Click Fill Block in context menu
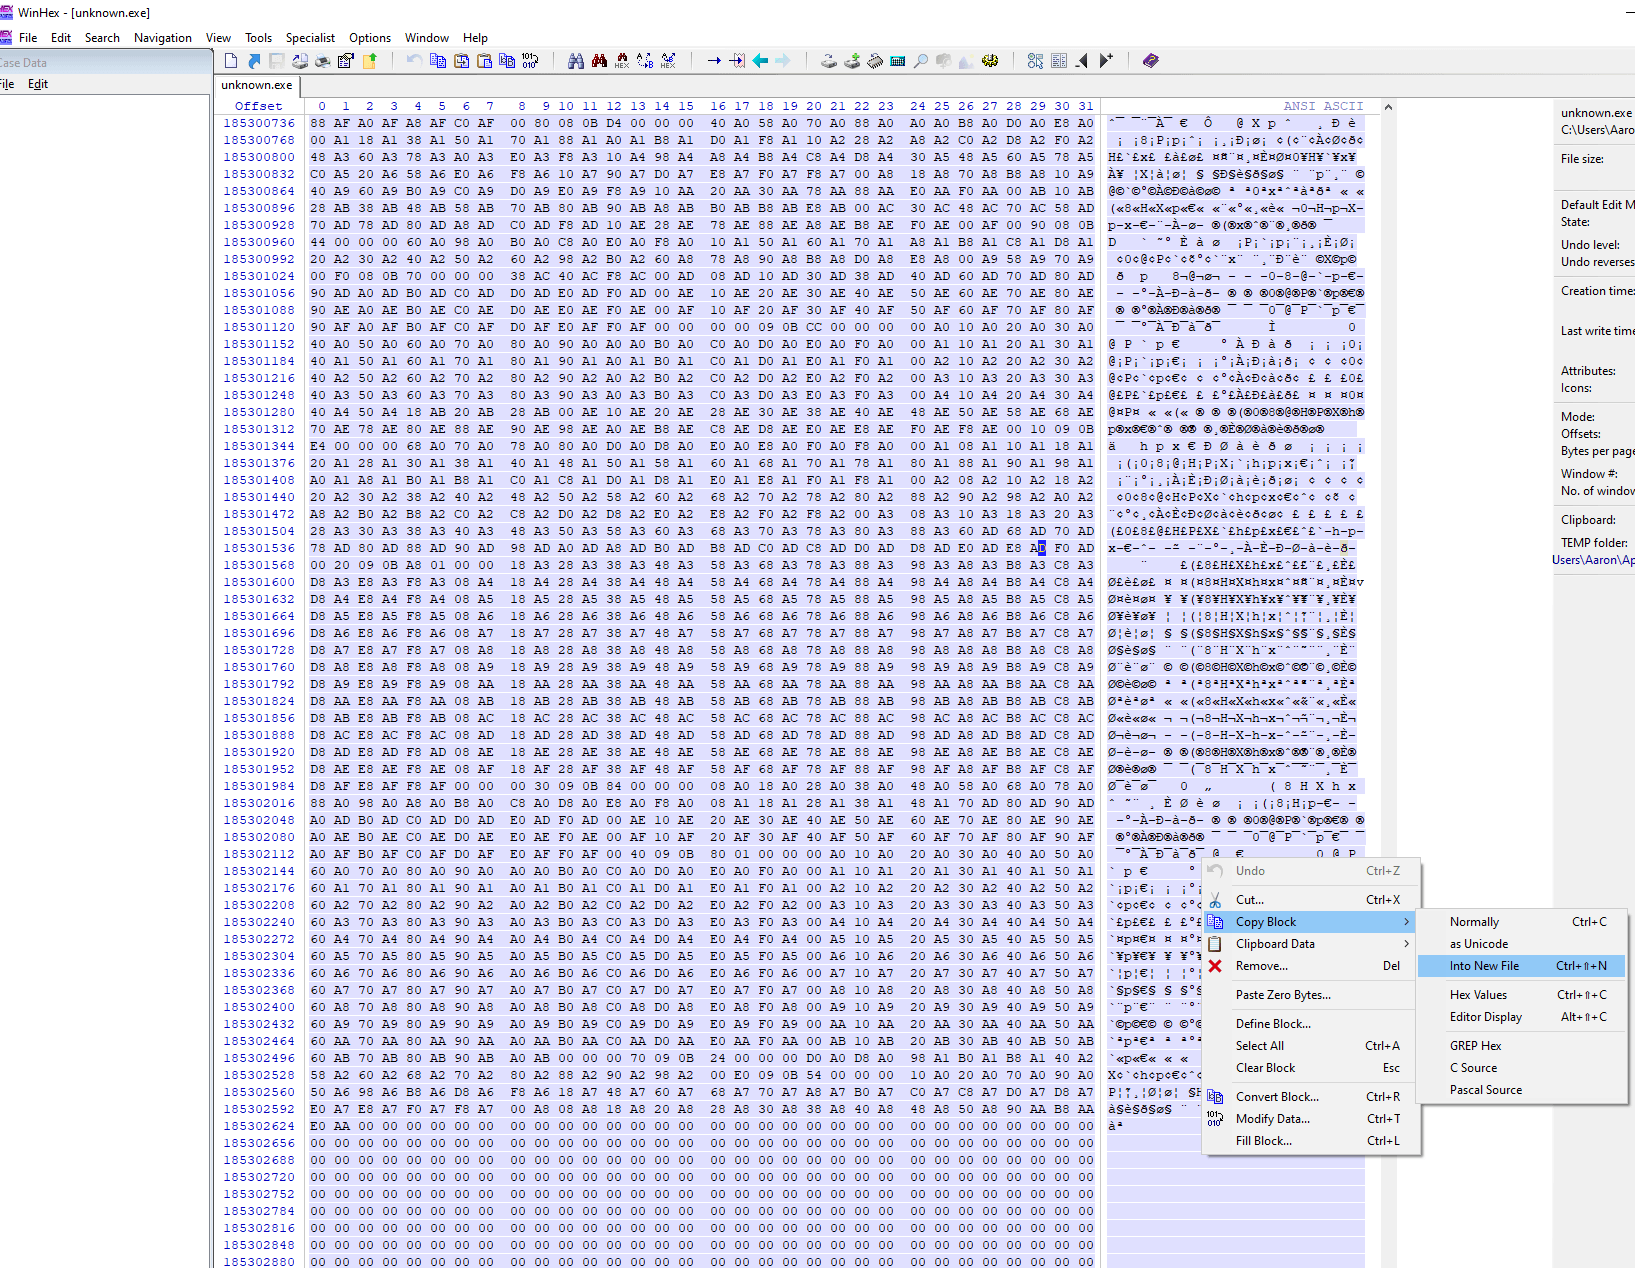Image resolution: width=1635 pixels, height=1268 pixels. [1263, 1141]
